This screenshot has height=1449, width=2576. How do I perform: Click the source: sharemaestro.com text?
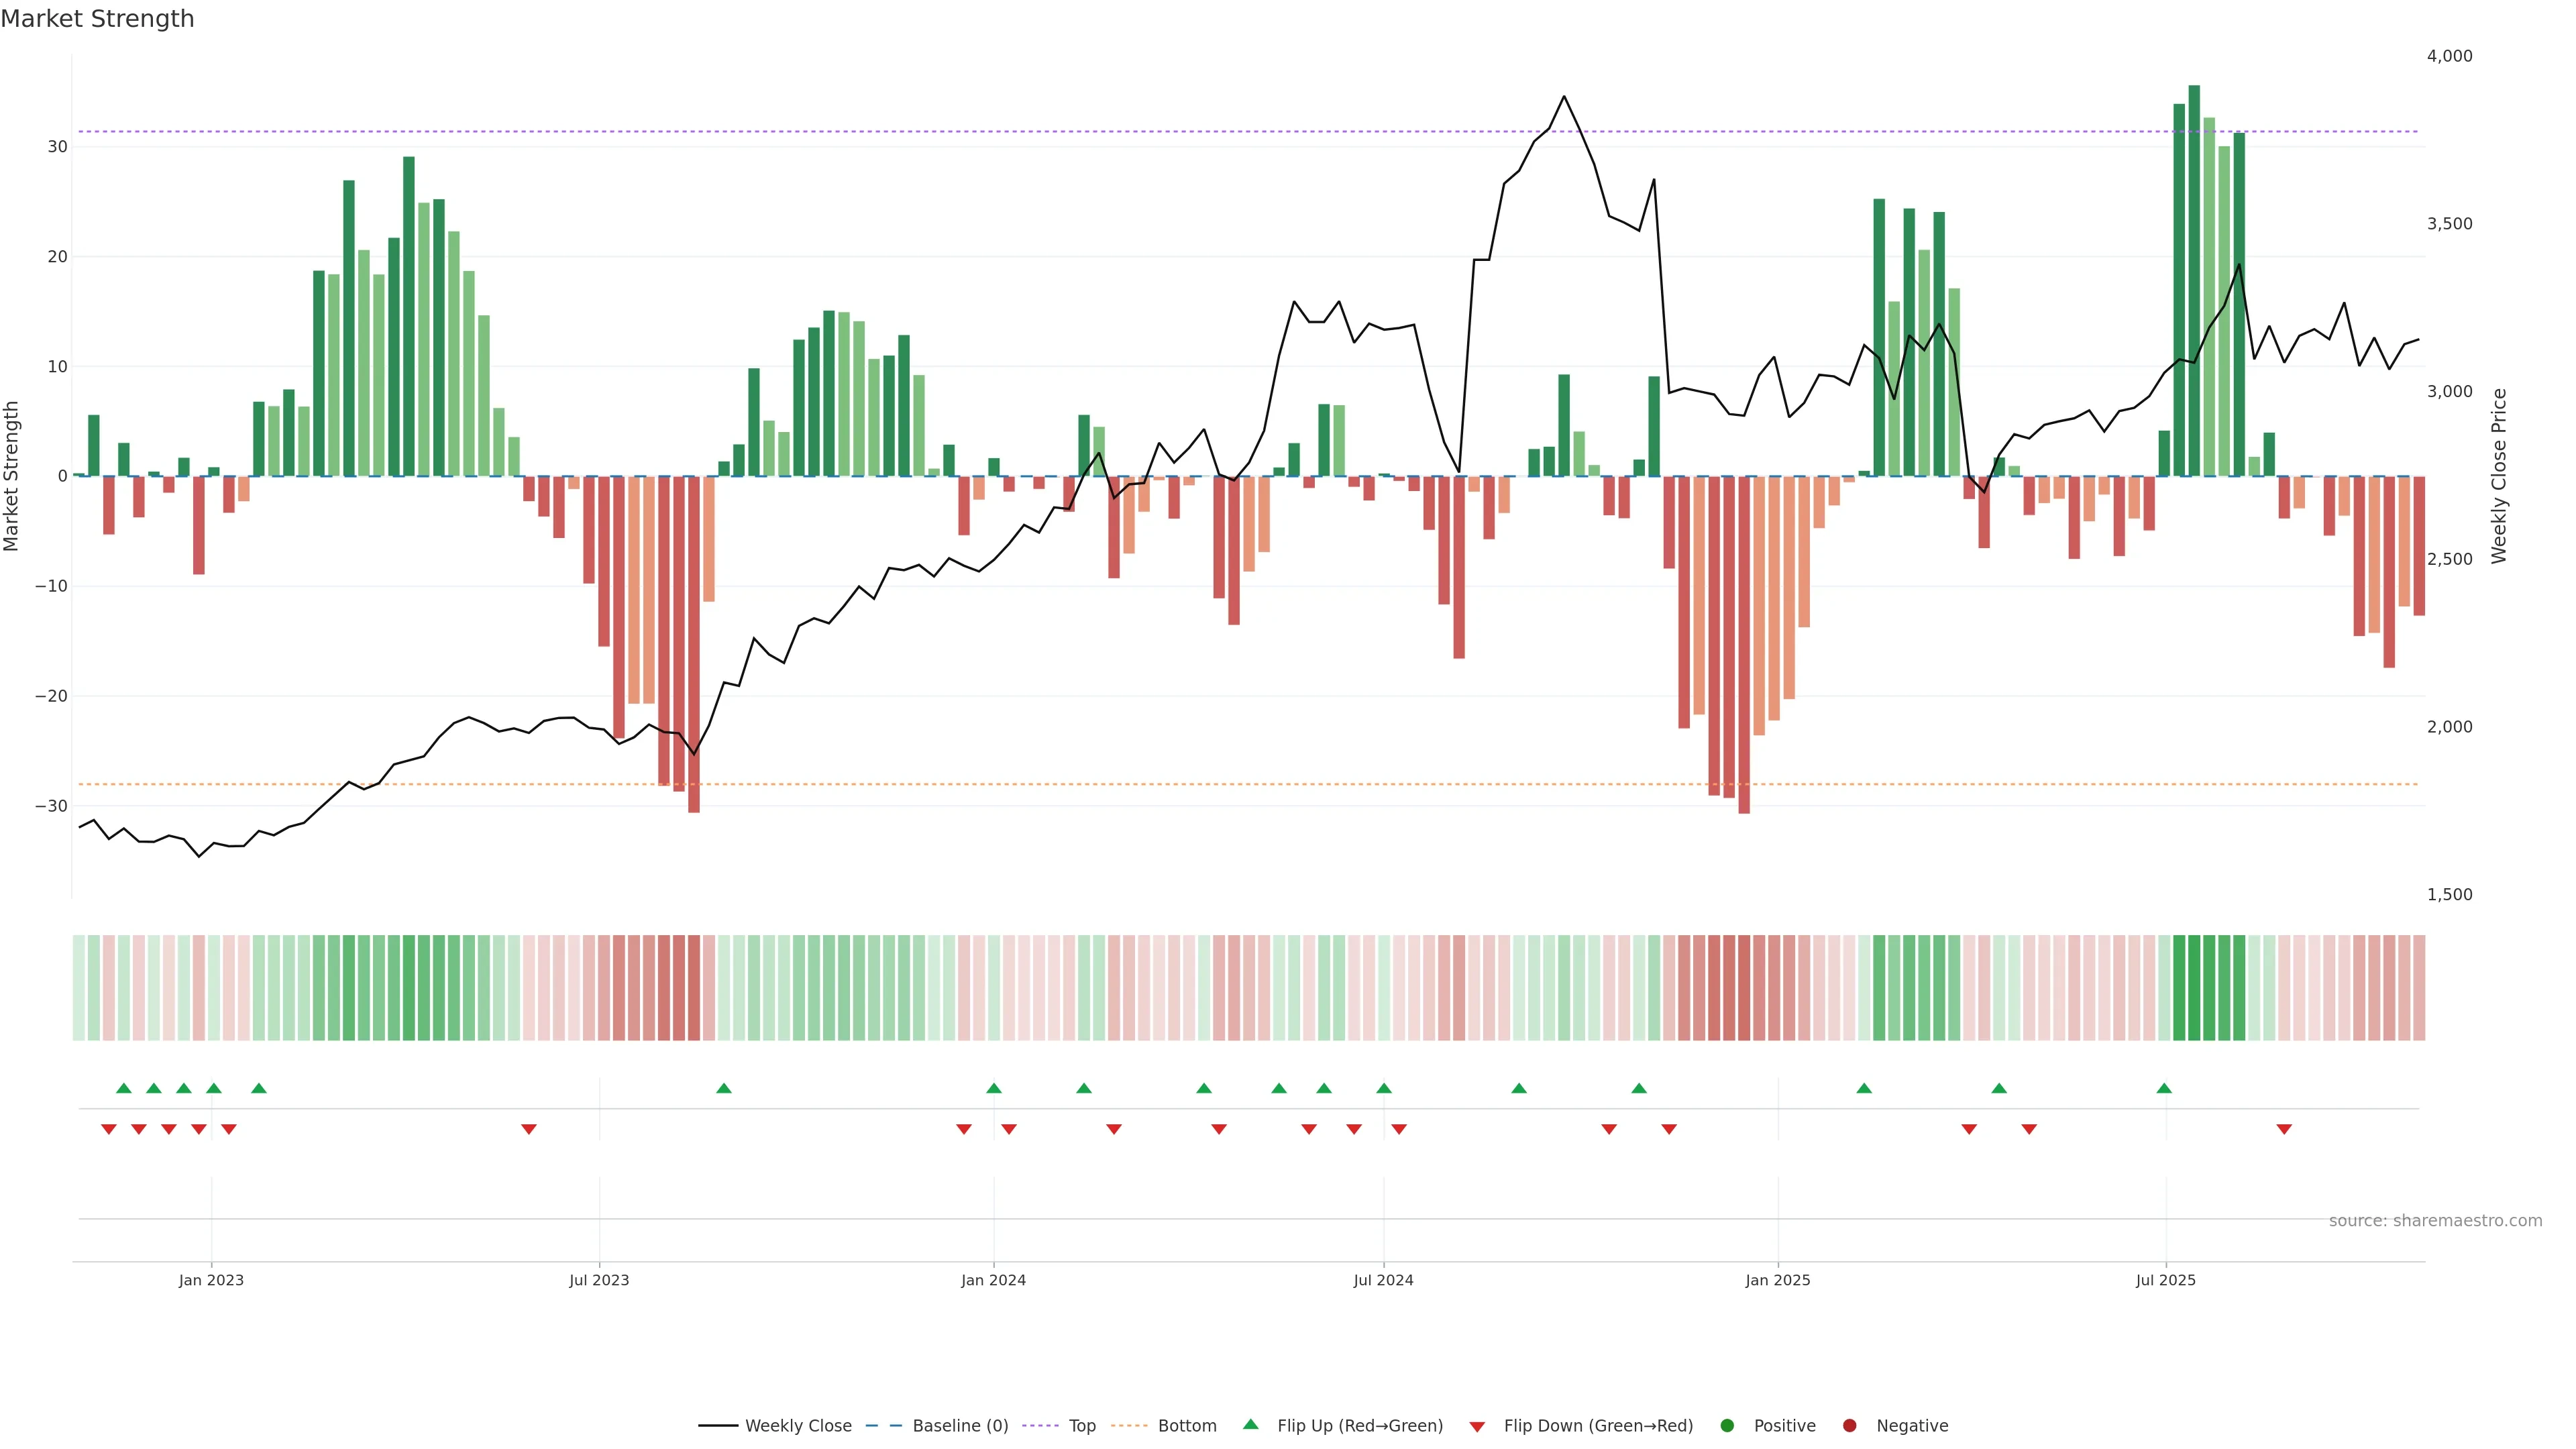click(x=2435, y=1221)
